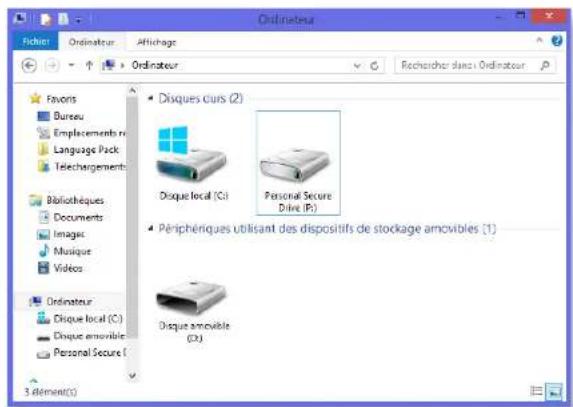This screenshot has height=407, width=573.
Task: Click the navigation pane scroll down arrow
Action: click(133, 375)
